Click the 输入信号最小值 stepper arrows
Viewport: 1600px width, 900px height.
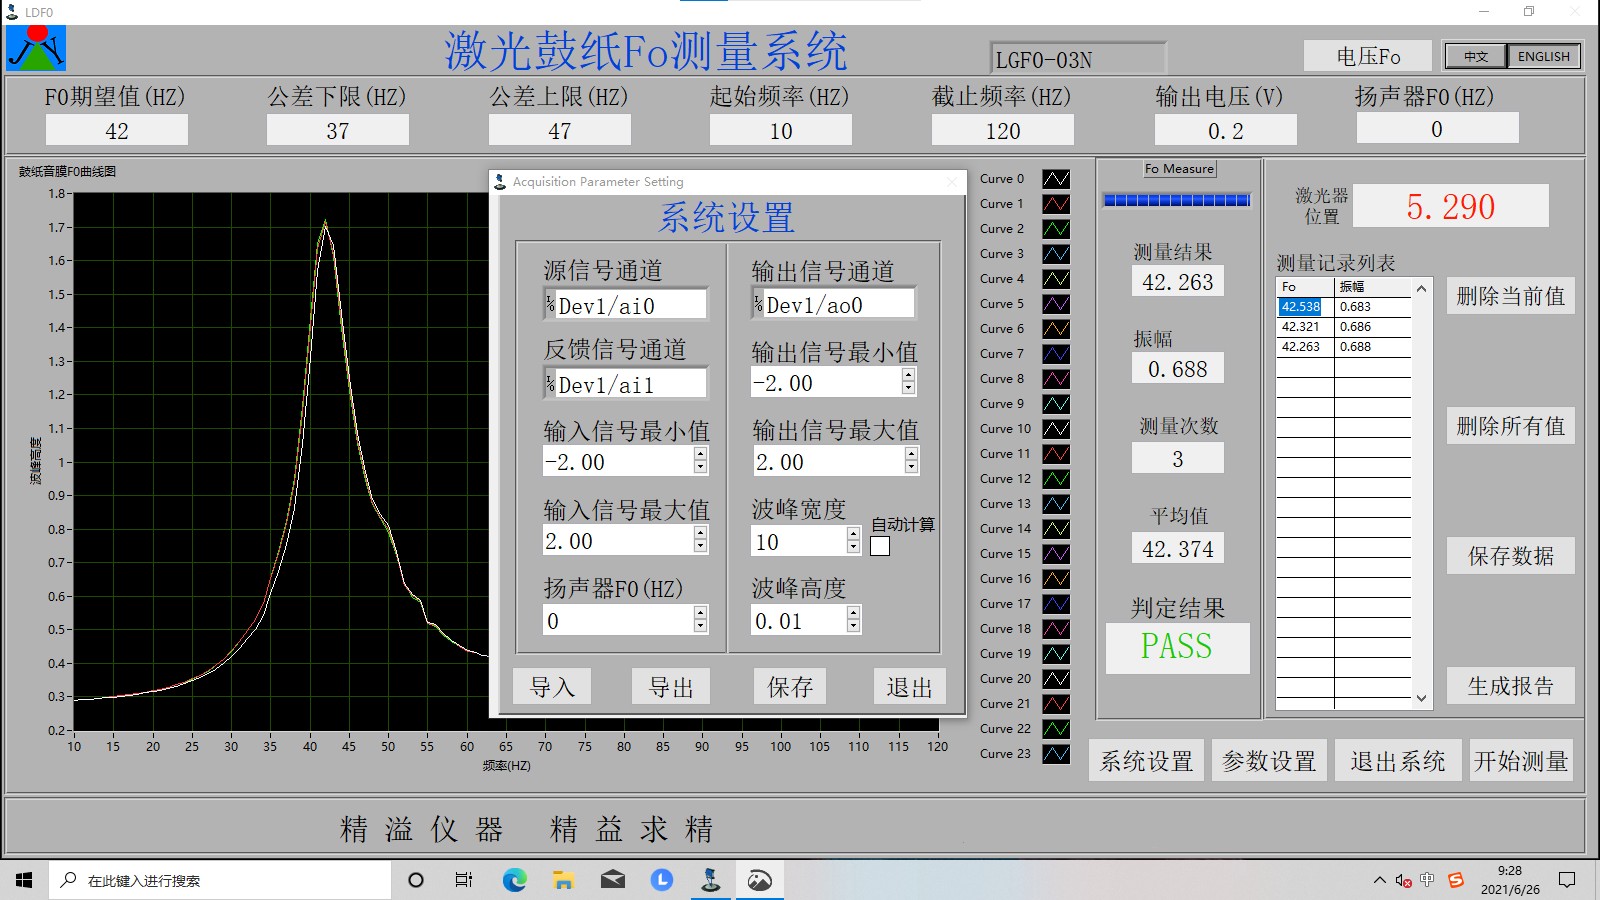(700, 461)
